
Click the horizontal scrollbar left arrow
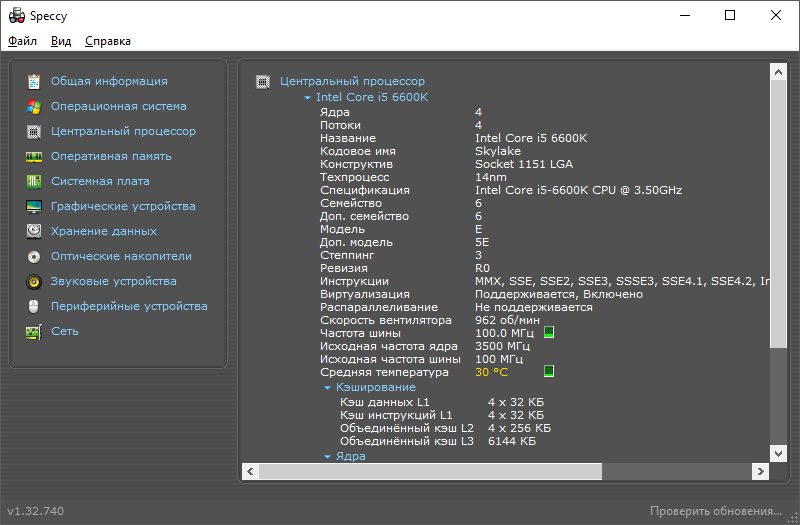(250, 471)
